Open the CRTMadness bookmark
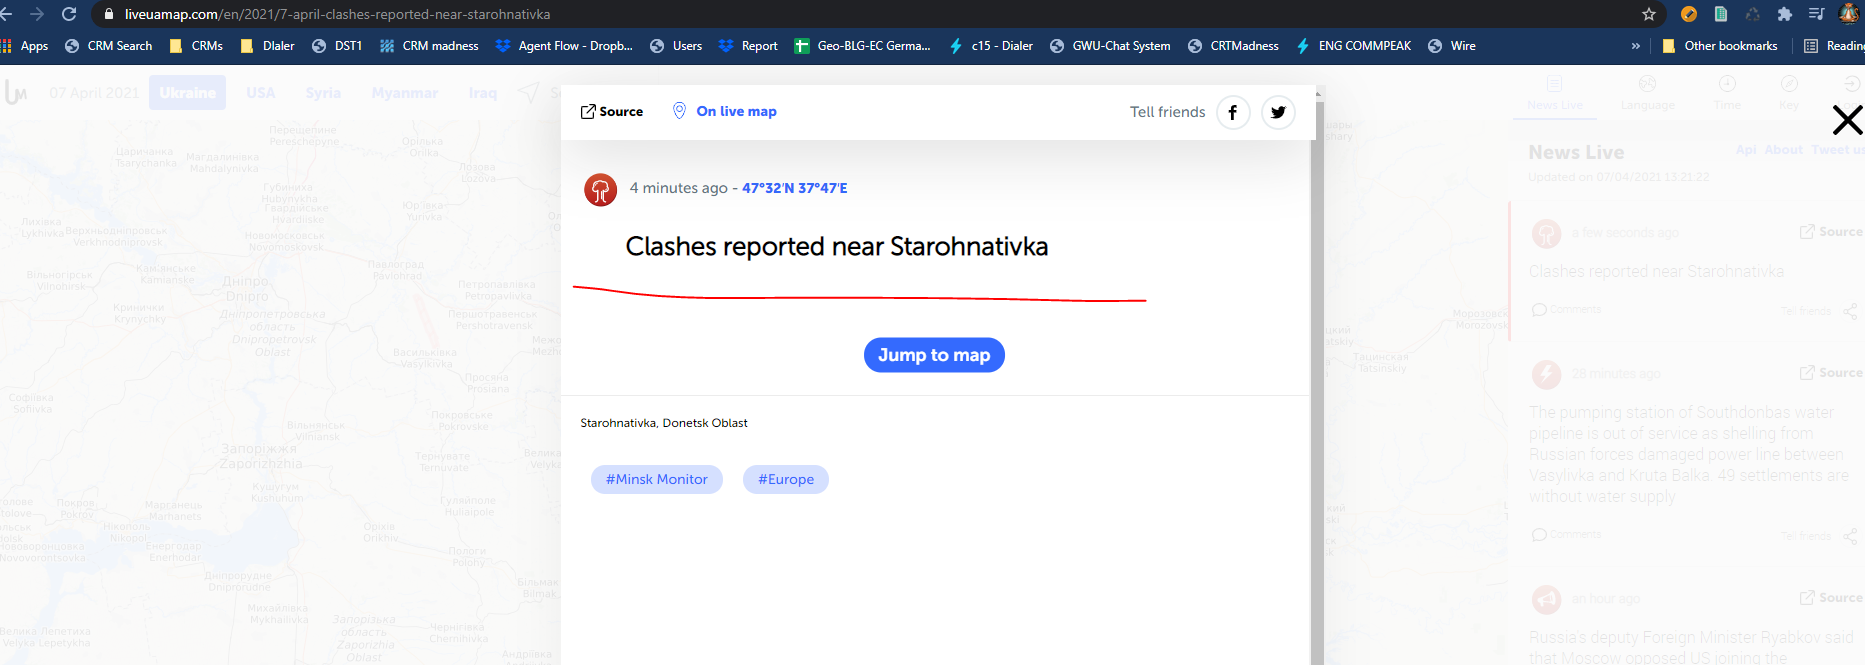Viewport: 1865px width, 665px height. point(1233,46)
